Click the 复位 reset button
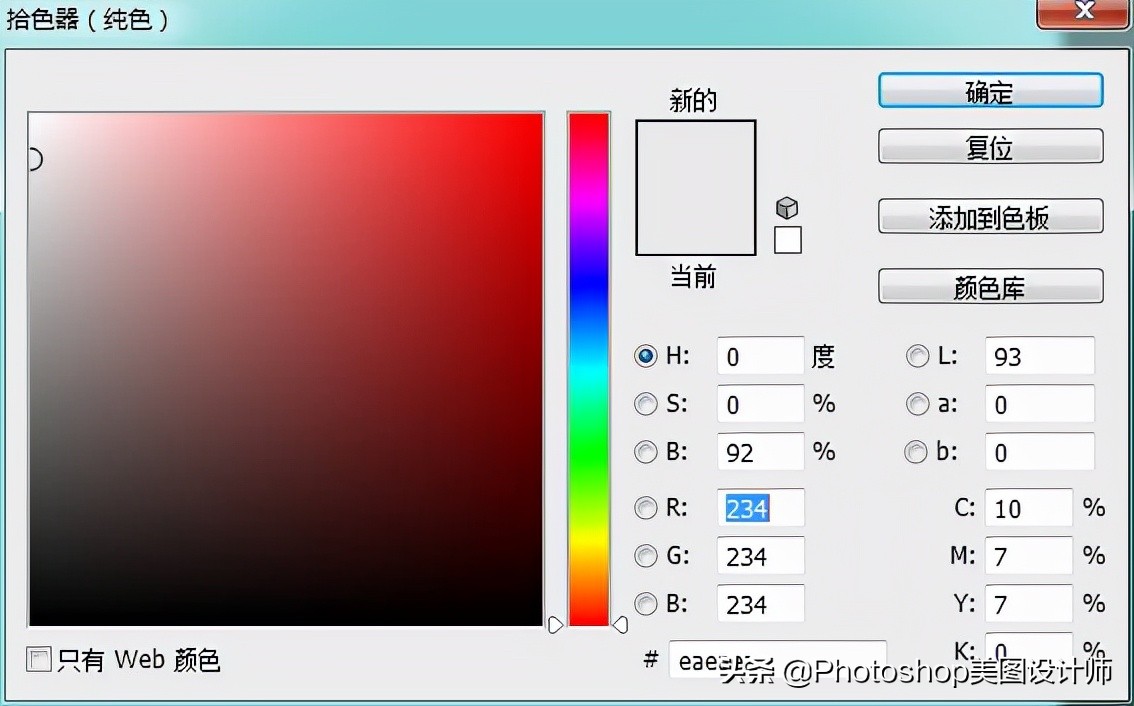Viewport: 1134px width, 706px height. tap(990, 147)
